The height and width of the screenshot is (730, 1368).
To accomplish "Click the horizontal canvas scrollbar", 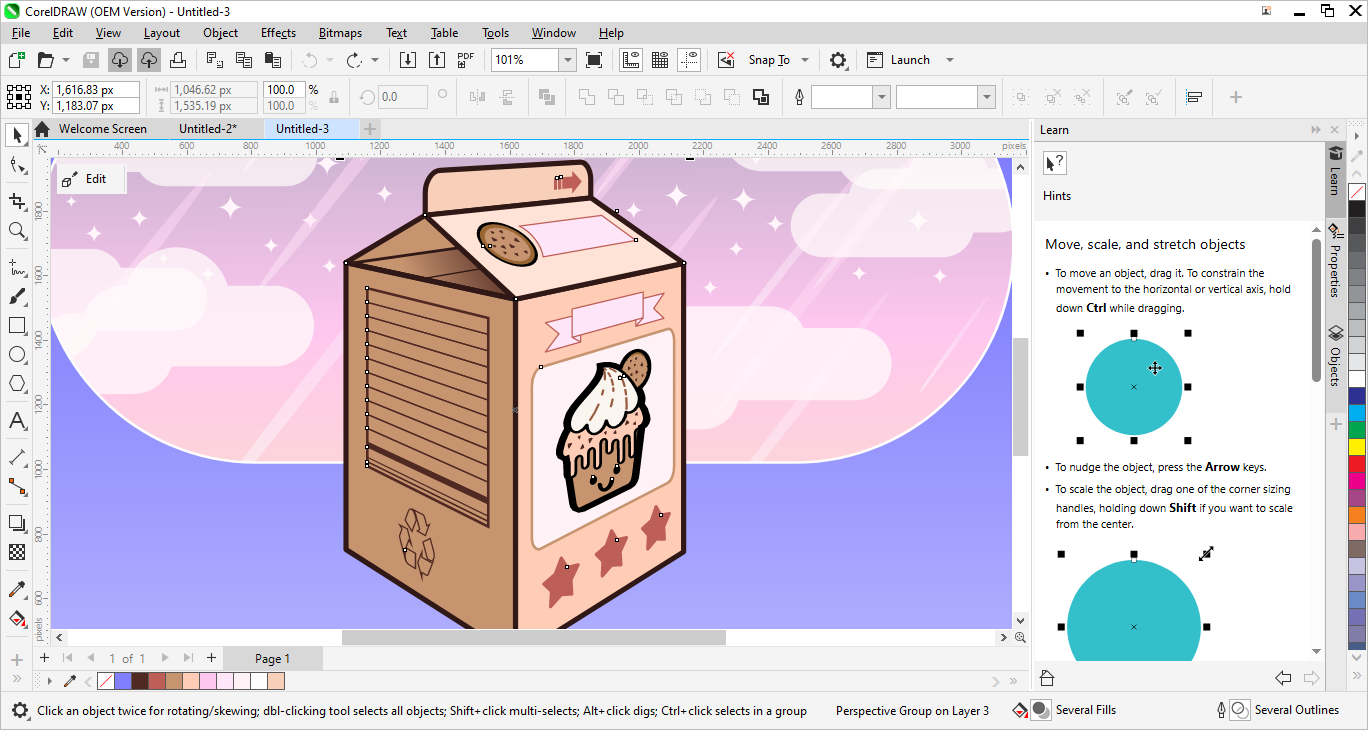I will click(535, 637).
